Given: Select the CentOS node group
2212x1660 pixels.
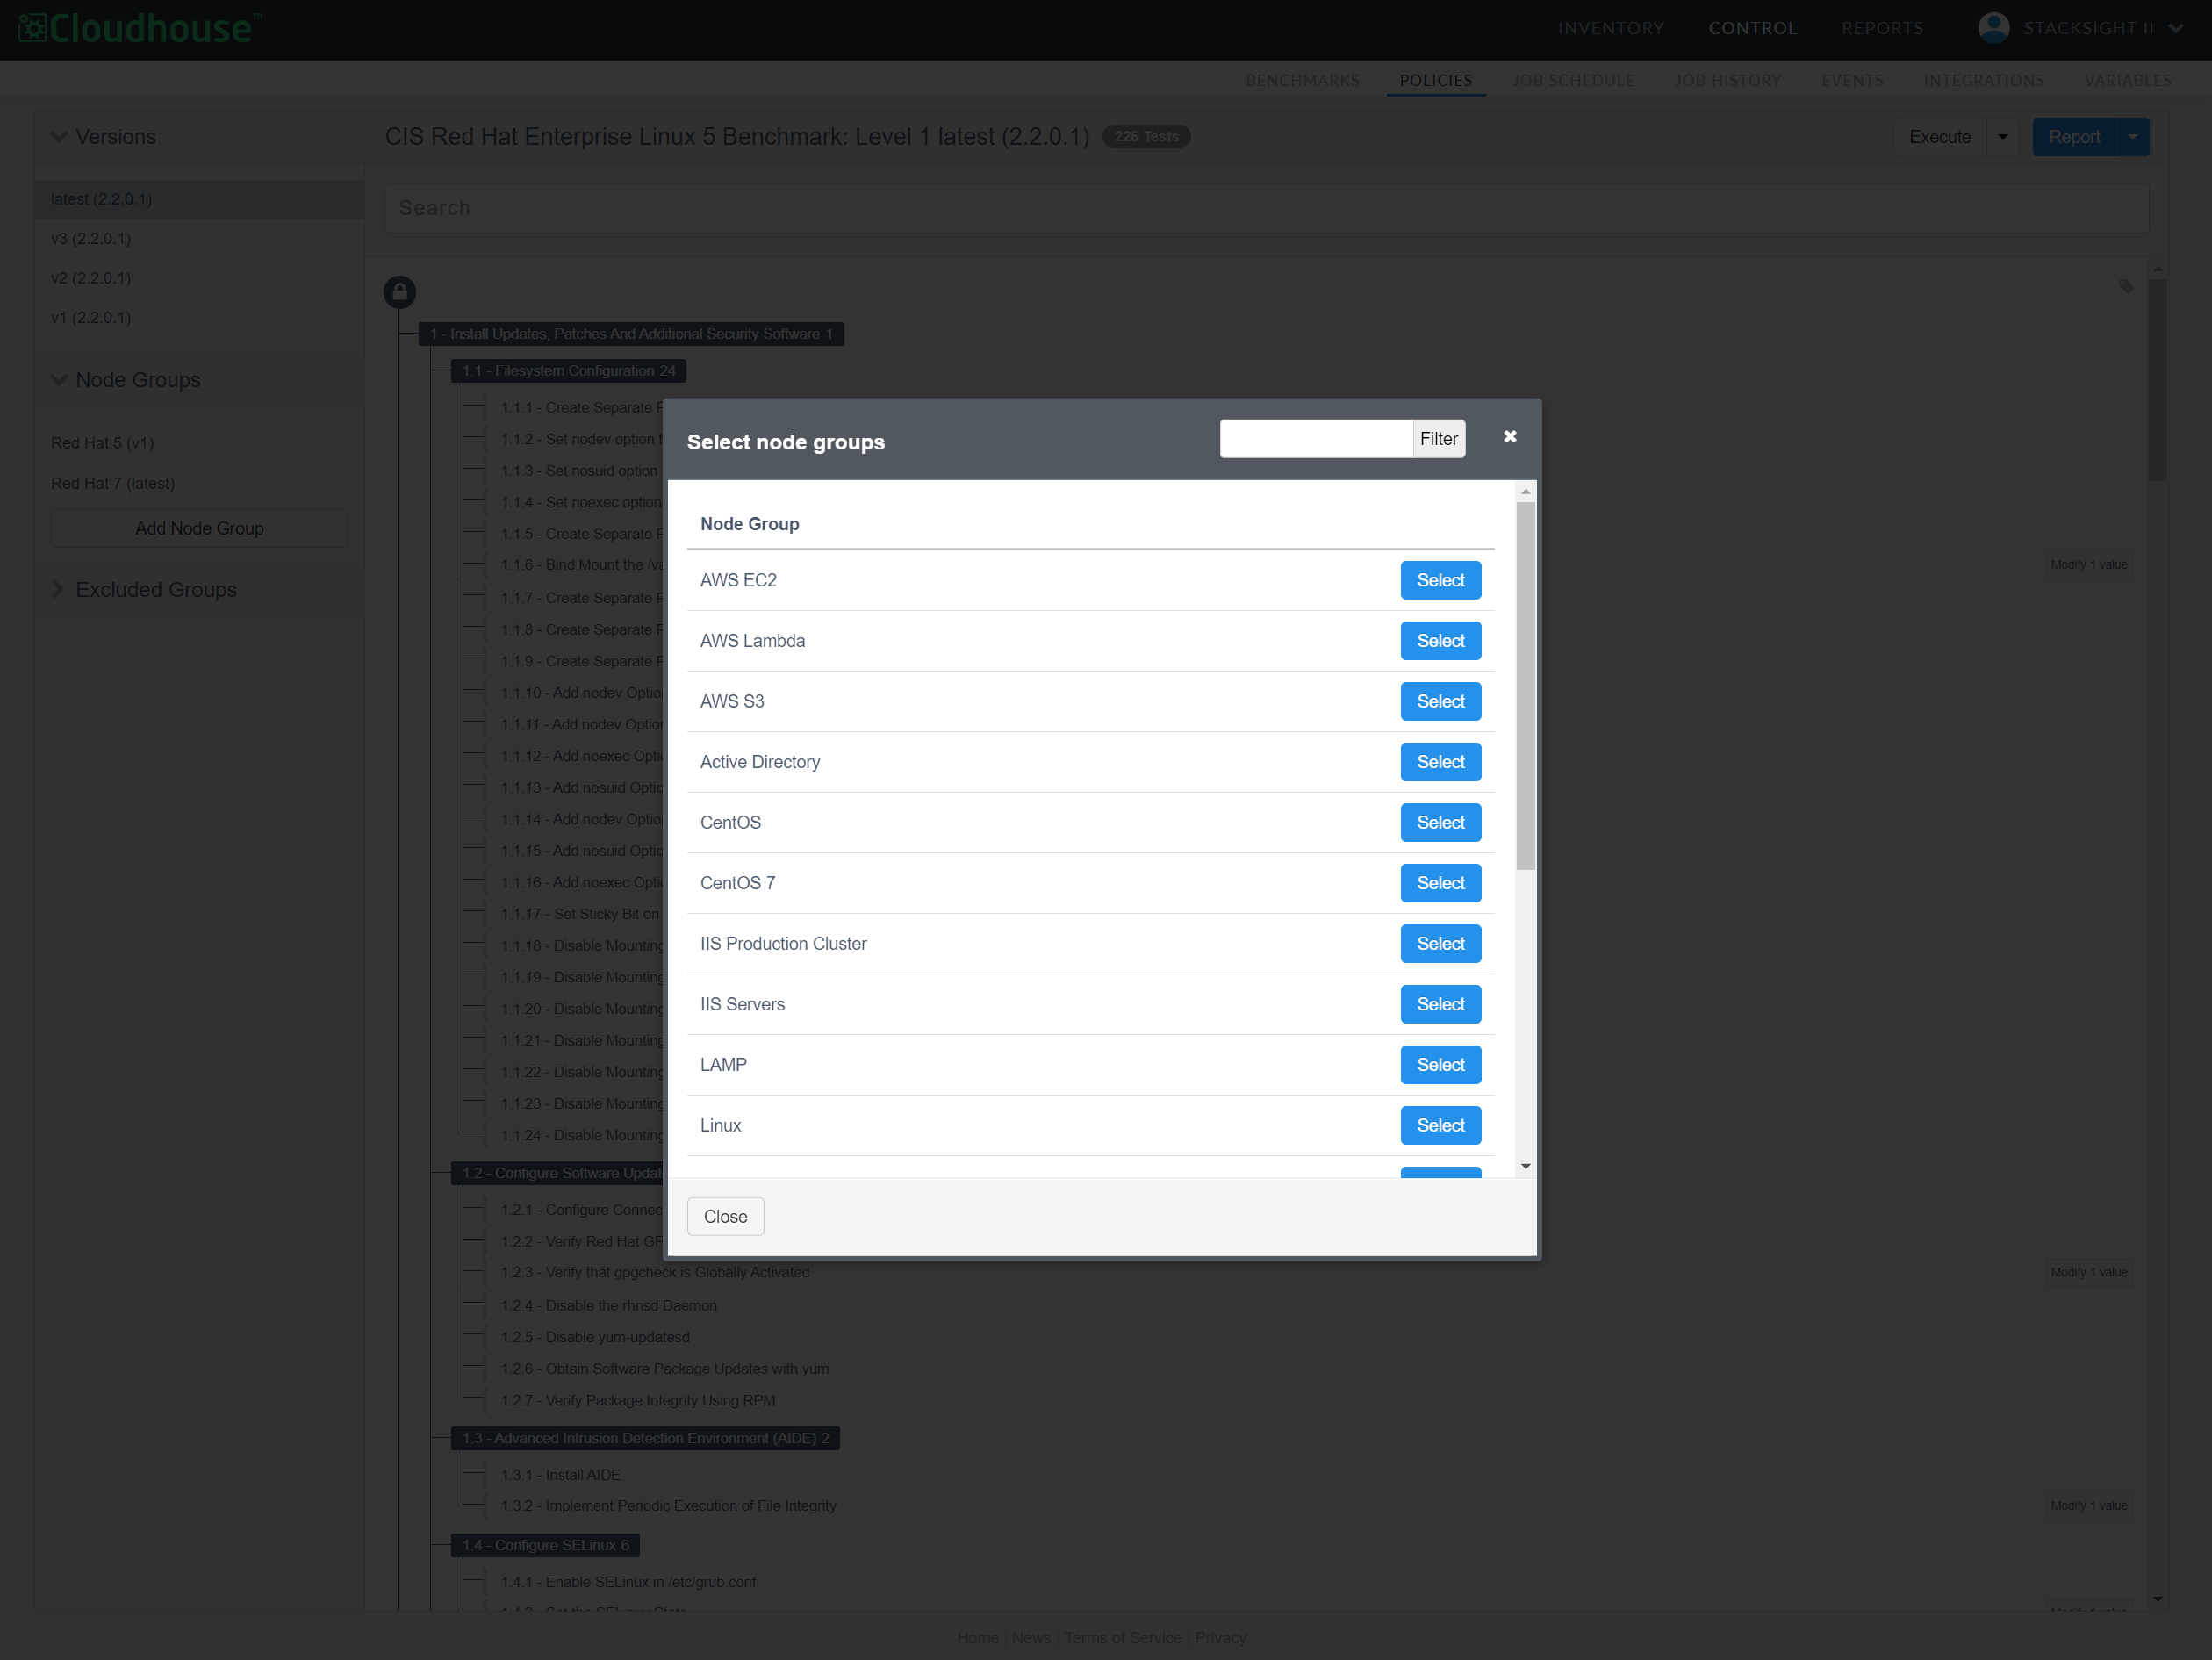Looking at the screenshot, I should coord(1440,822).
